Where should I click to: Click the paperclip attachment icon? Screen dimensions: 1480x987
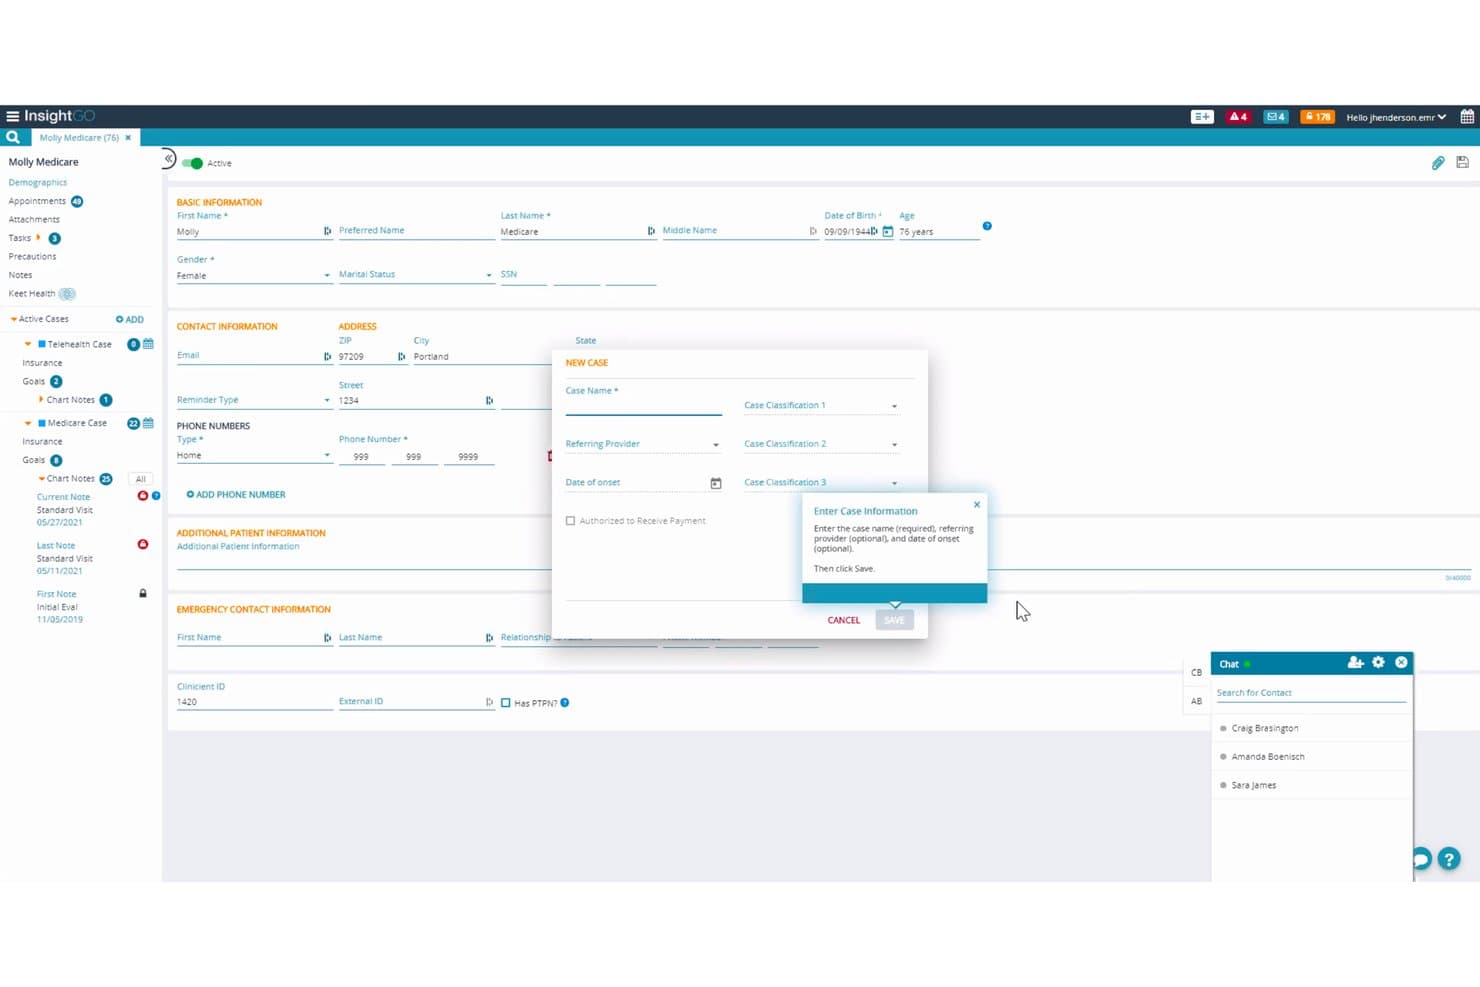point(1438,163)
